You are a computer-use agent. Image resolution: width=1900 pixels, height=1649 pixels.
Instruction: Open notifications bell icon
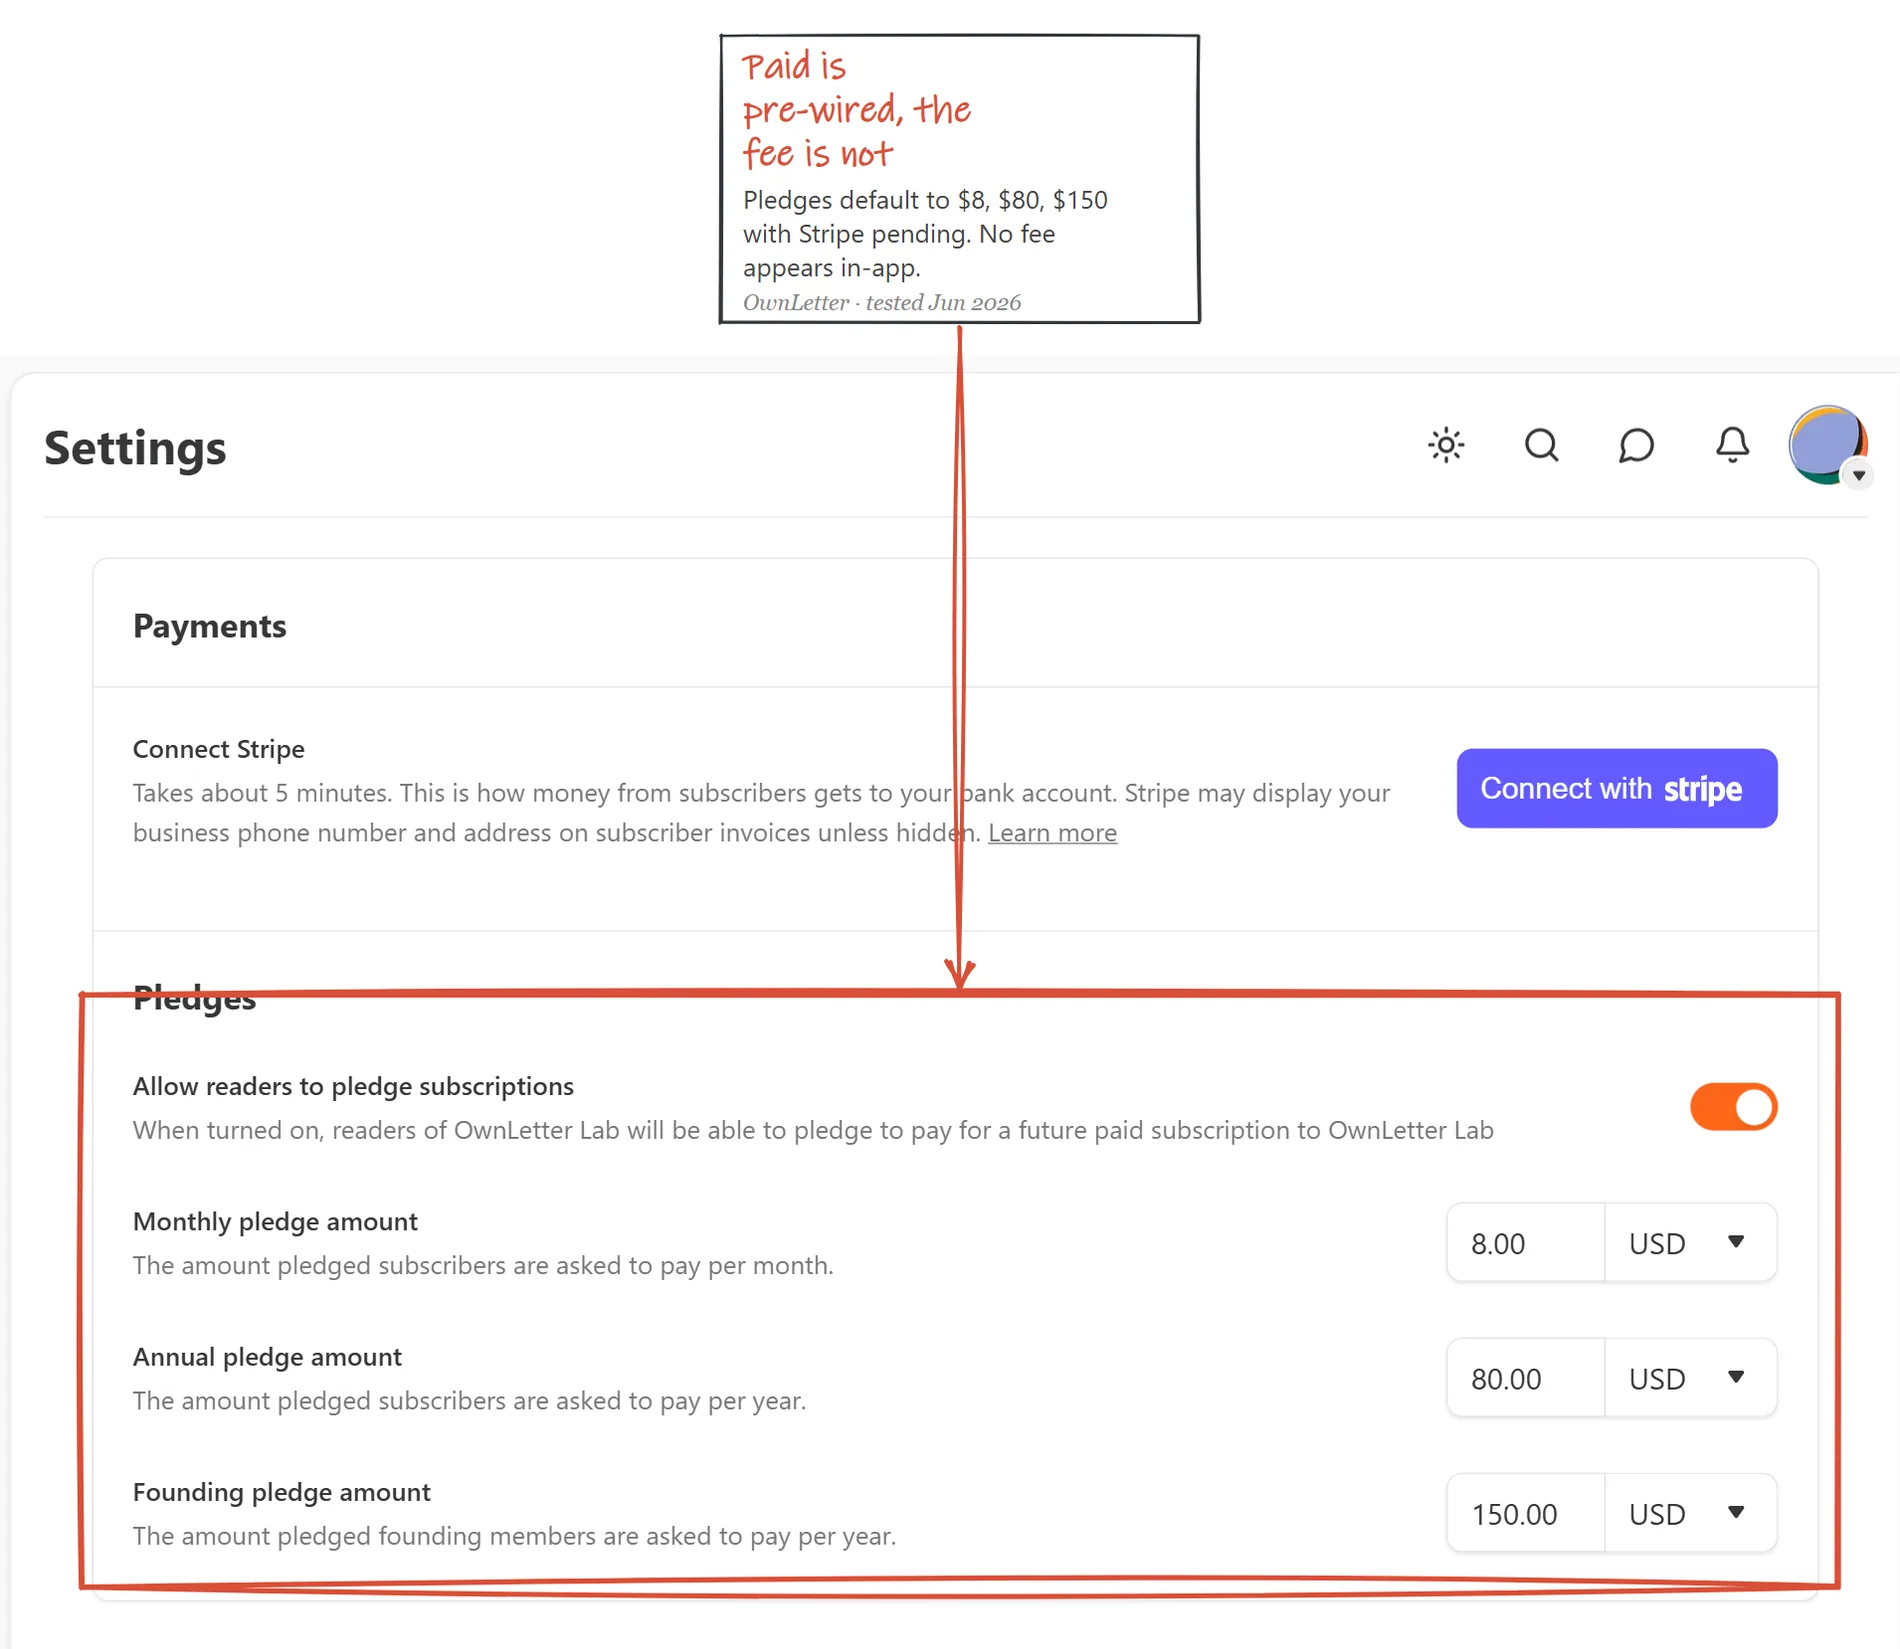coord(1732,445)
